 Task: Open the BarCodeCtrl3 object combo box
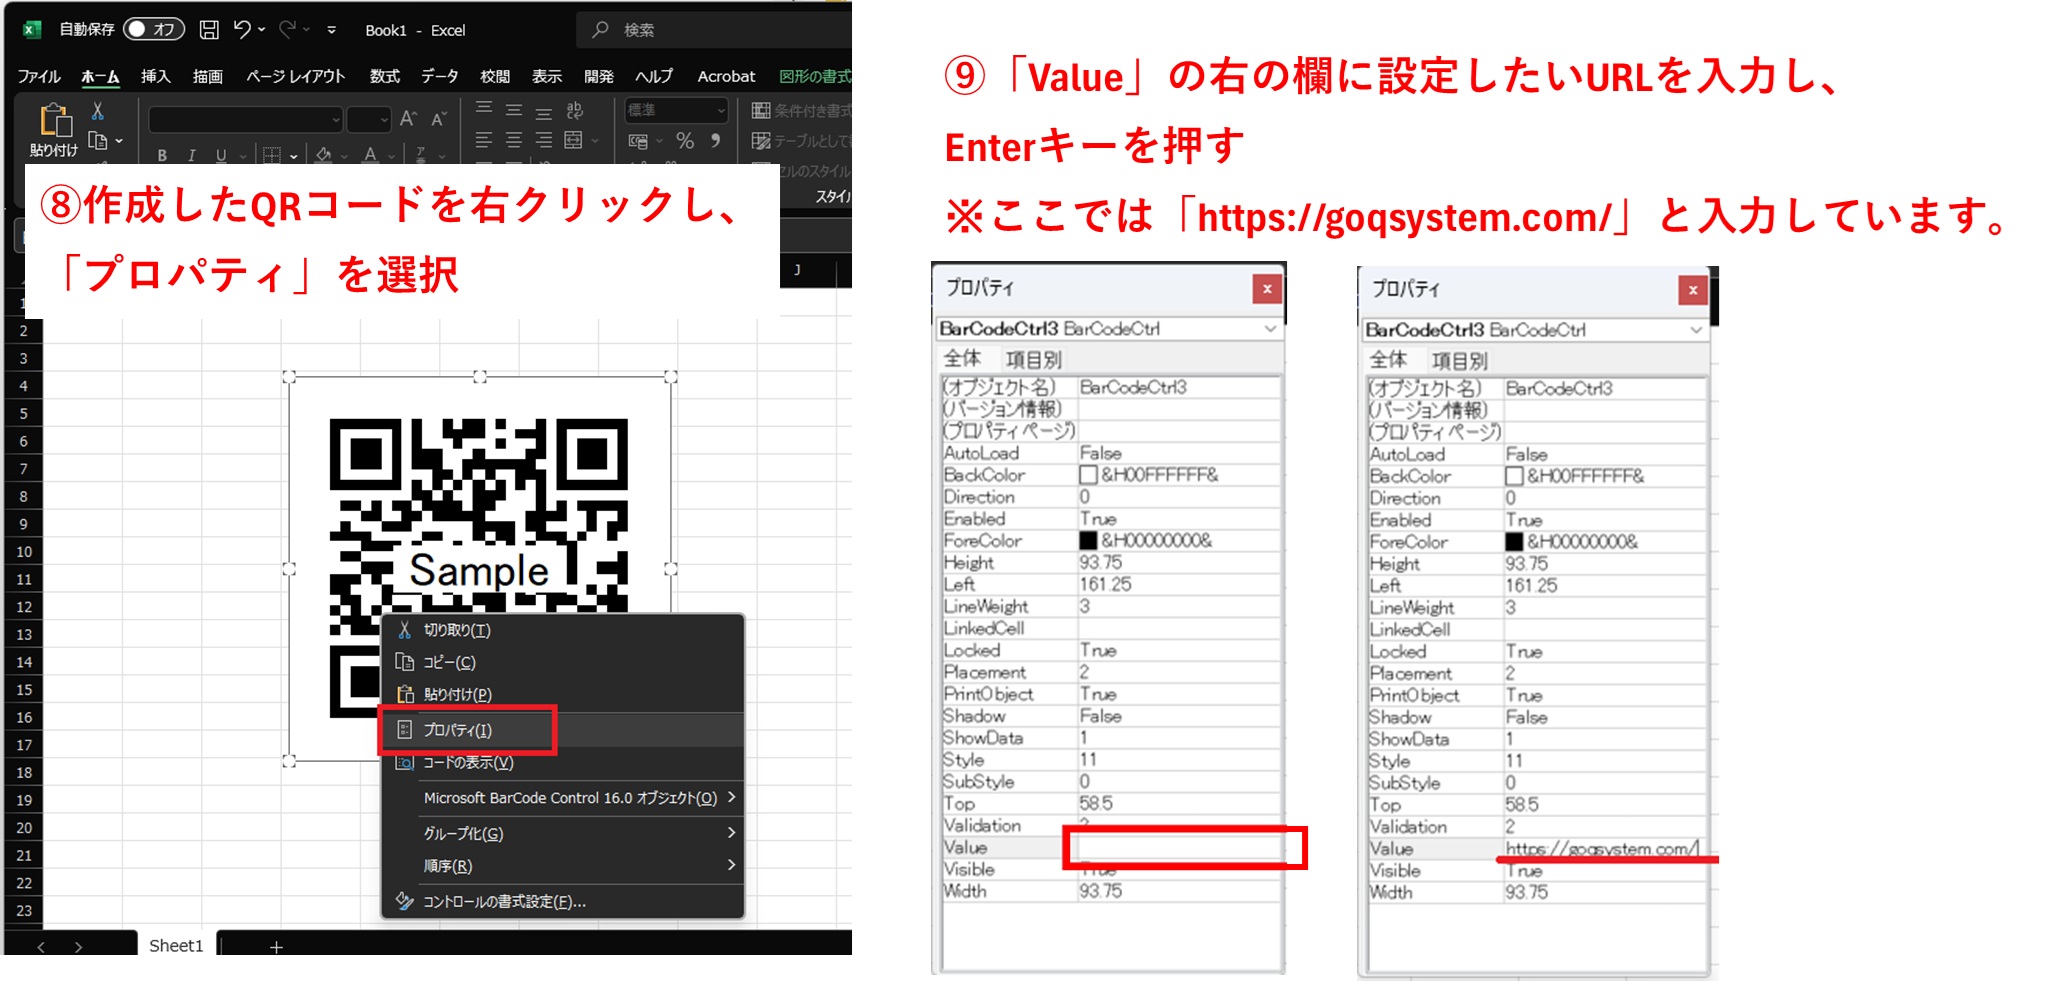(1110, 329)
